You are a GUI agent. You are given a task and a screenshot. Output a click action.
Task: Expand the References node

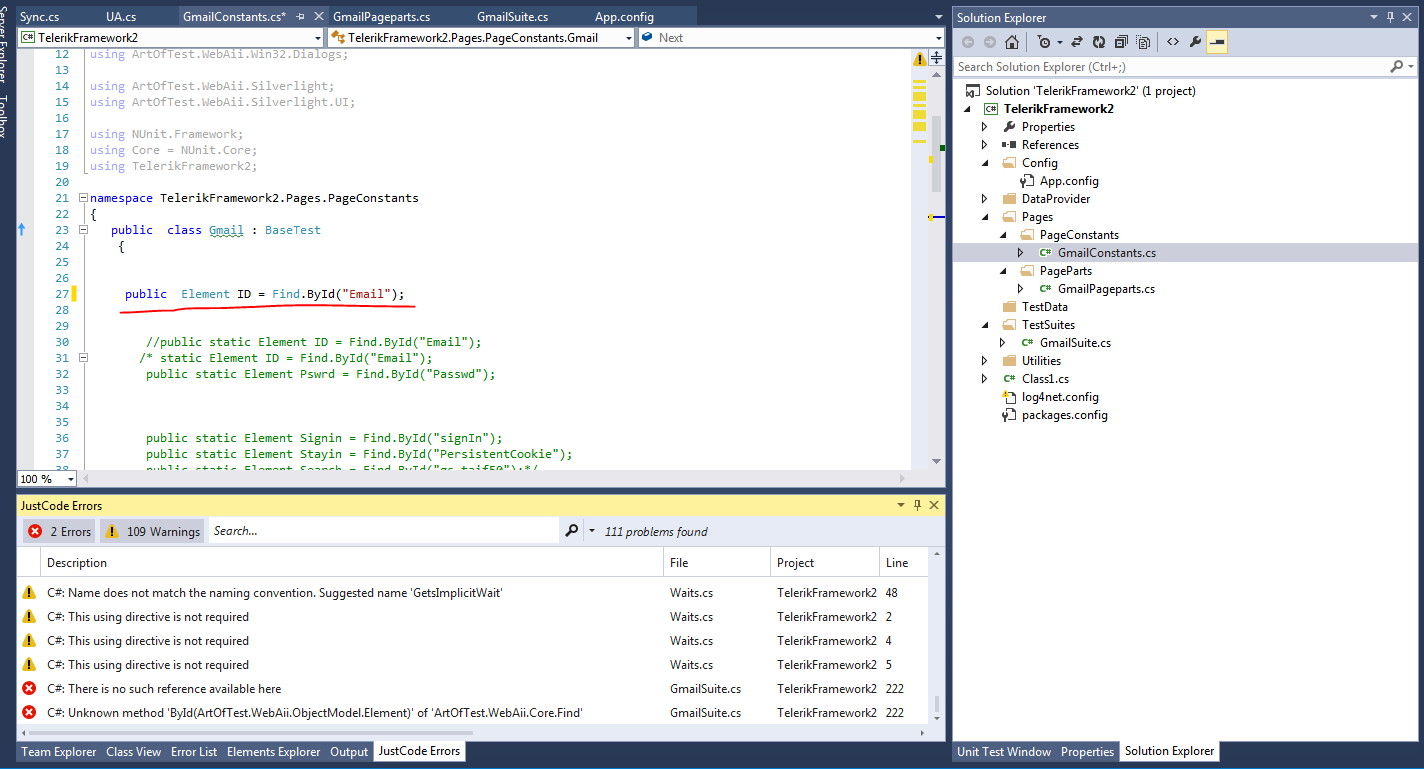[985, 145]
